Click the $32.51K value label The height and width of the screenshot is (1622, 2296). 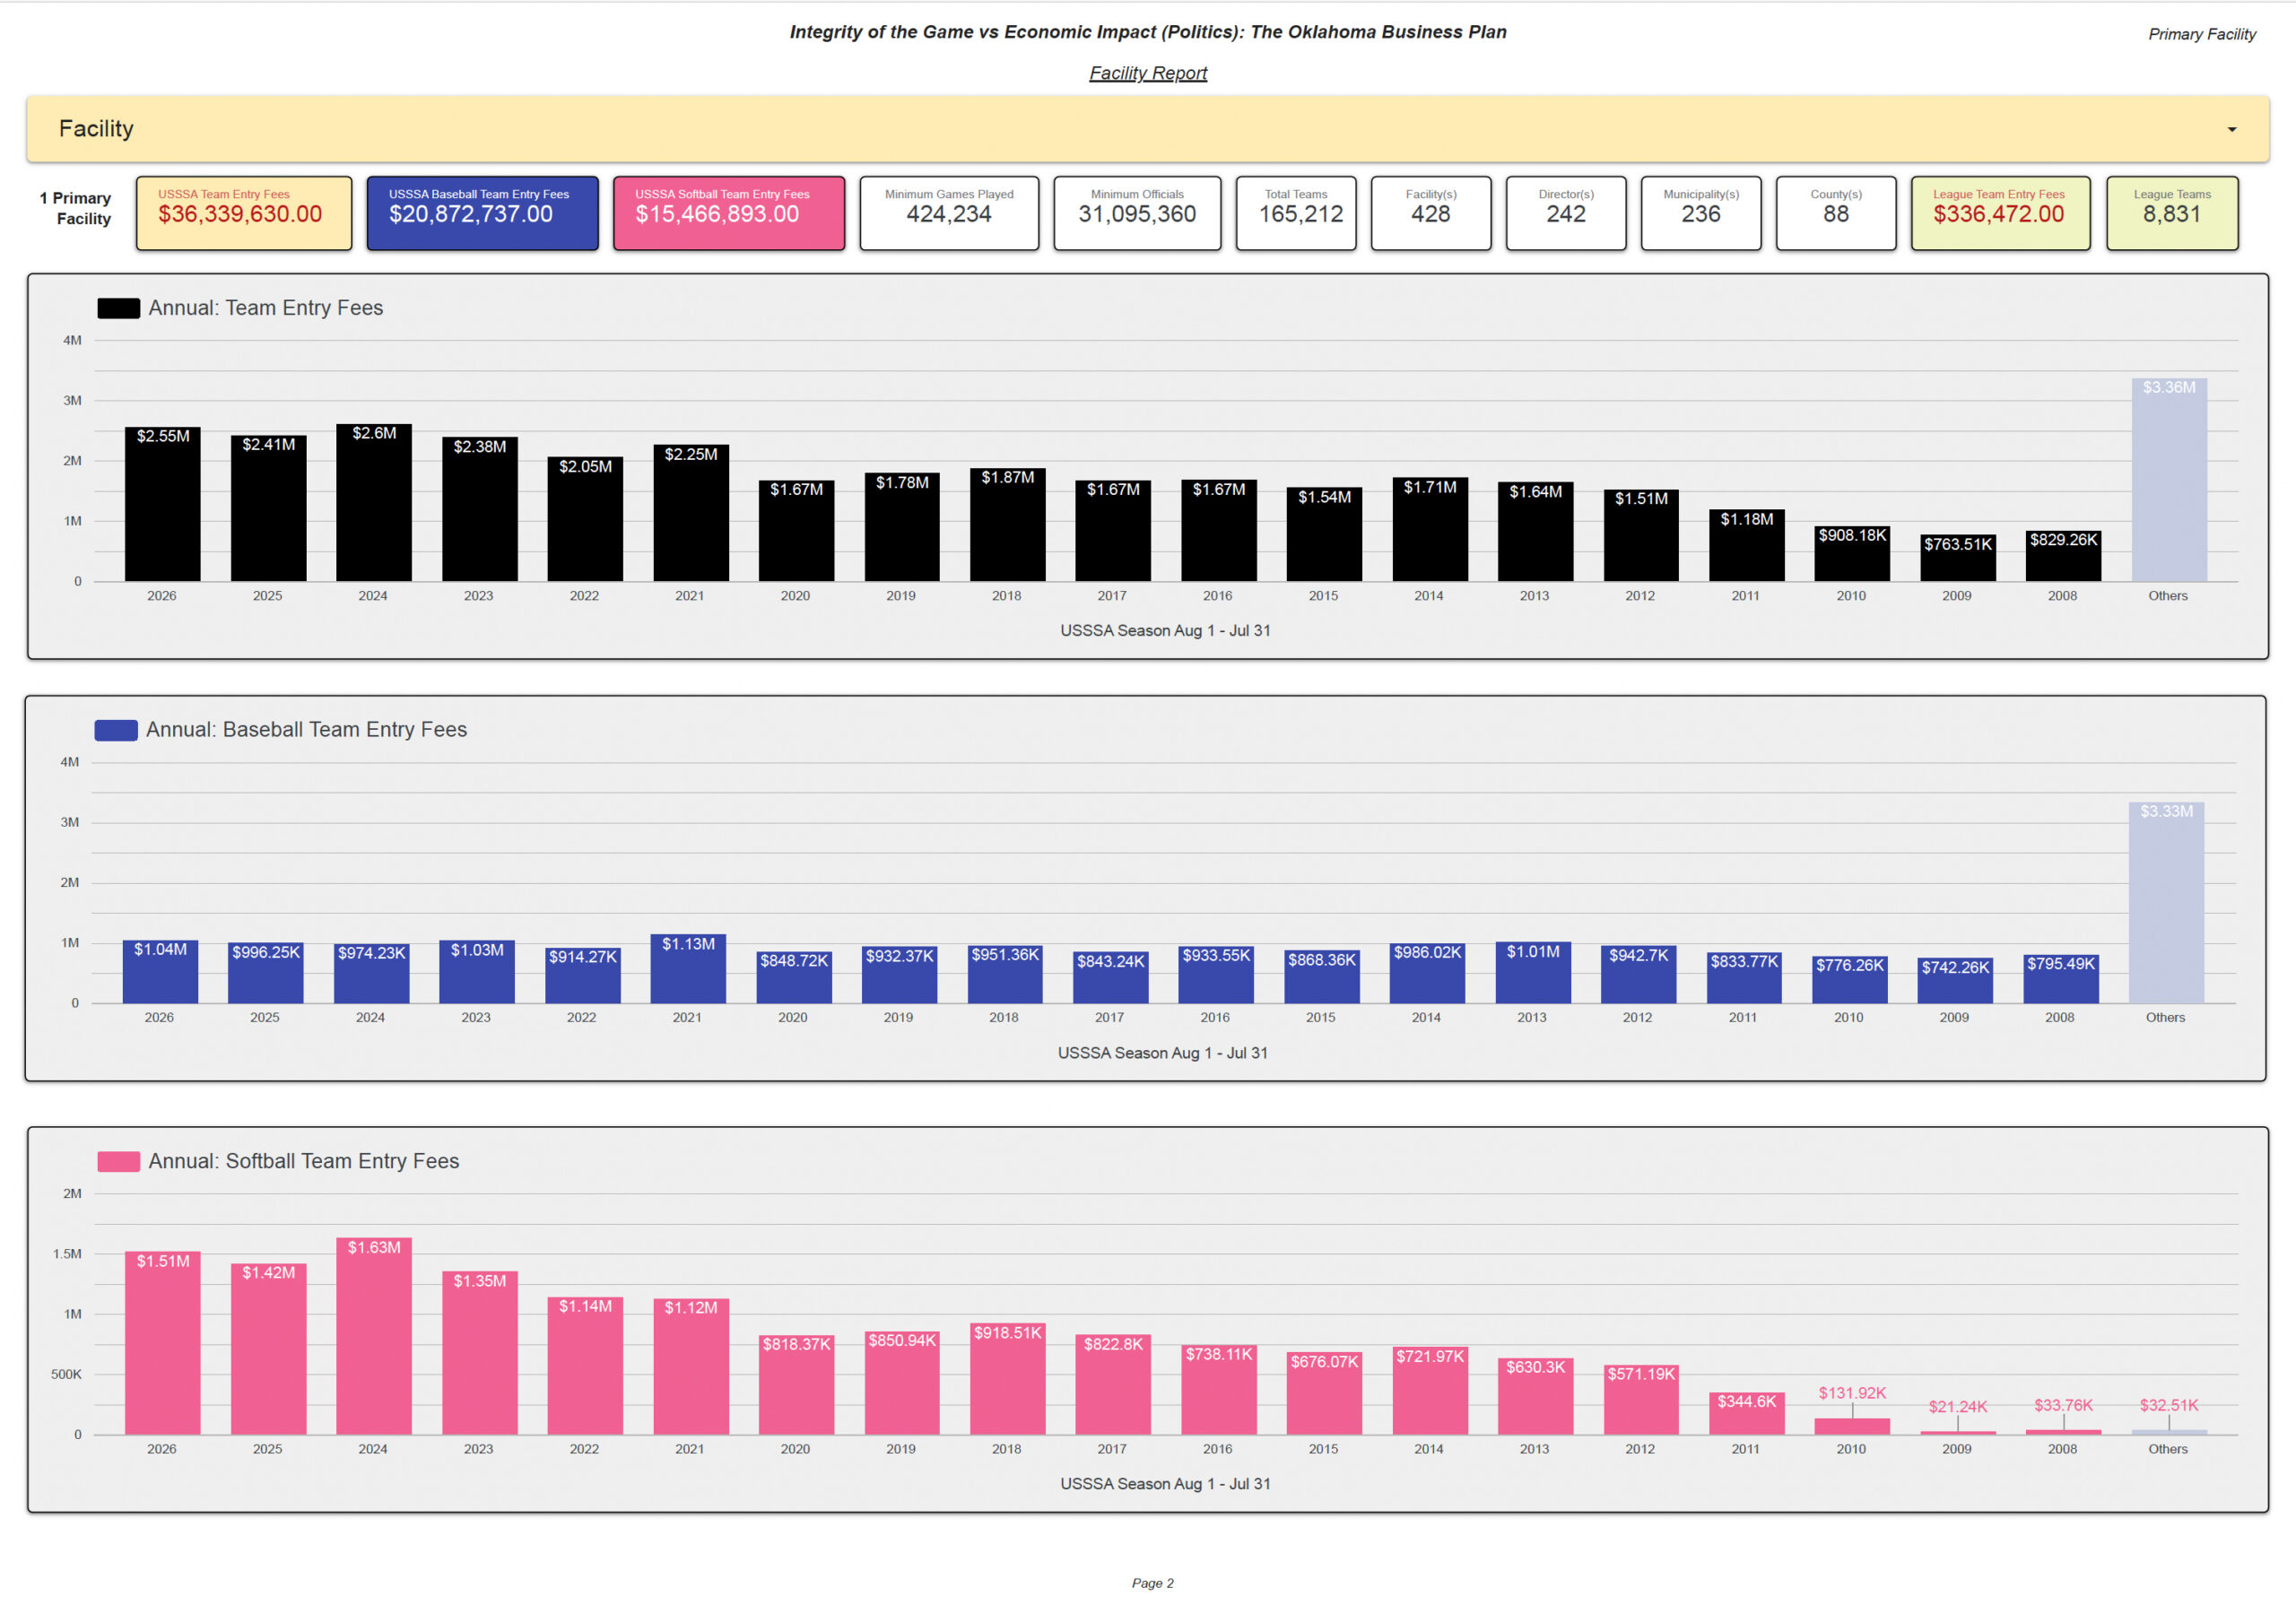2169,1406
